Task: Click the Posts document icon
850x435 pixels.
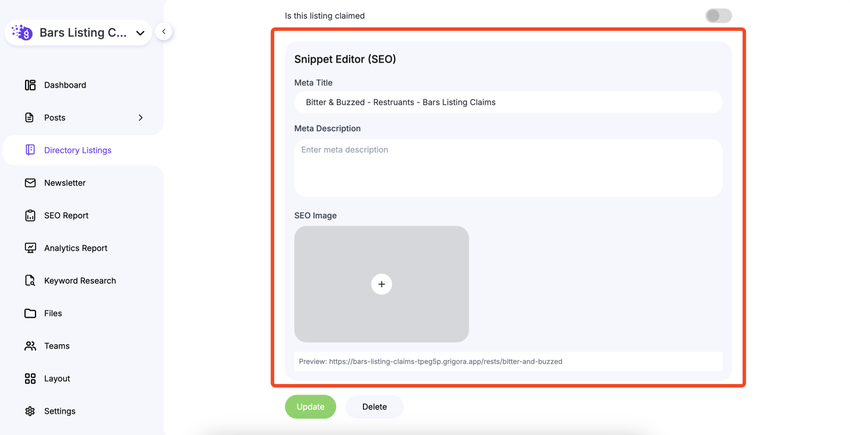Action: coord(30,118)
